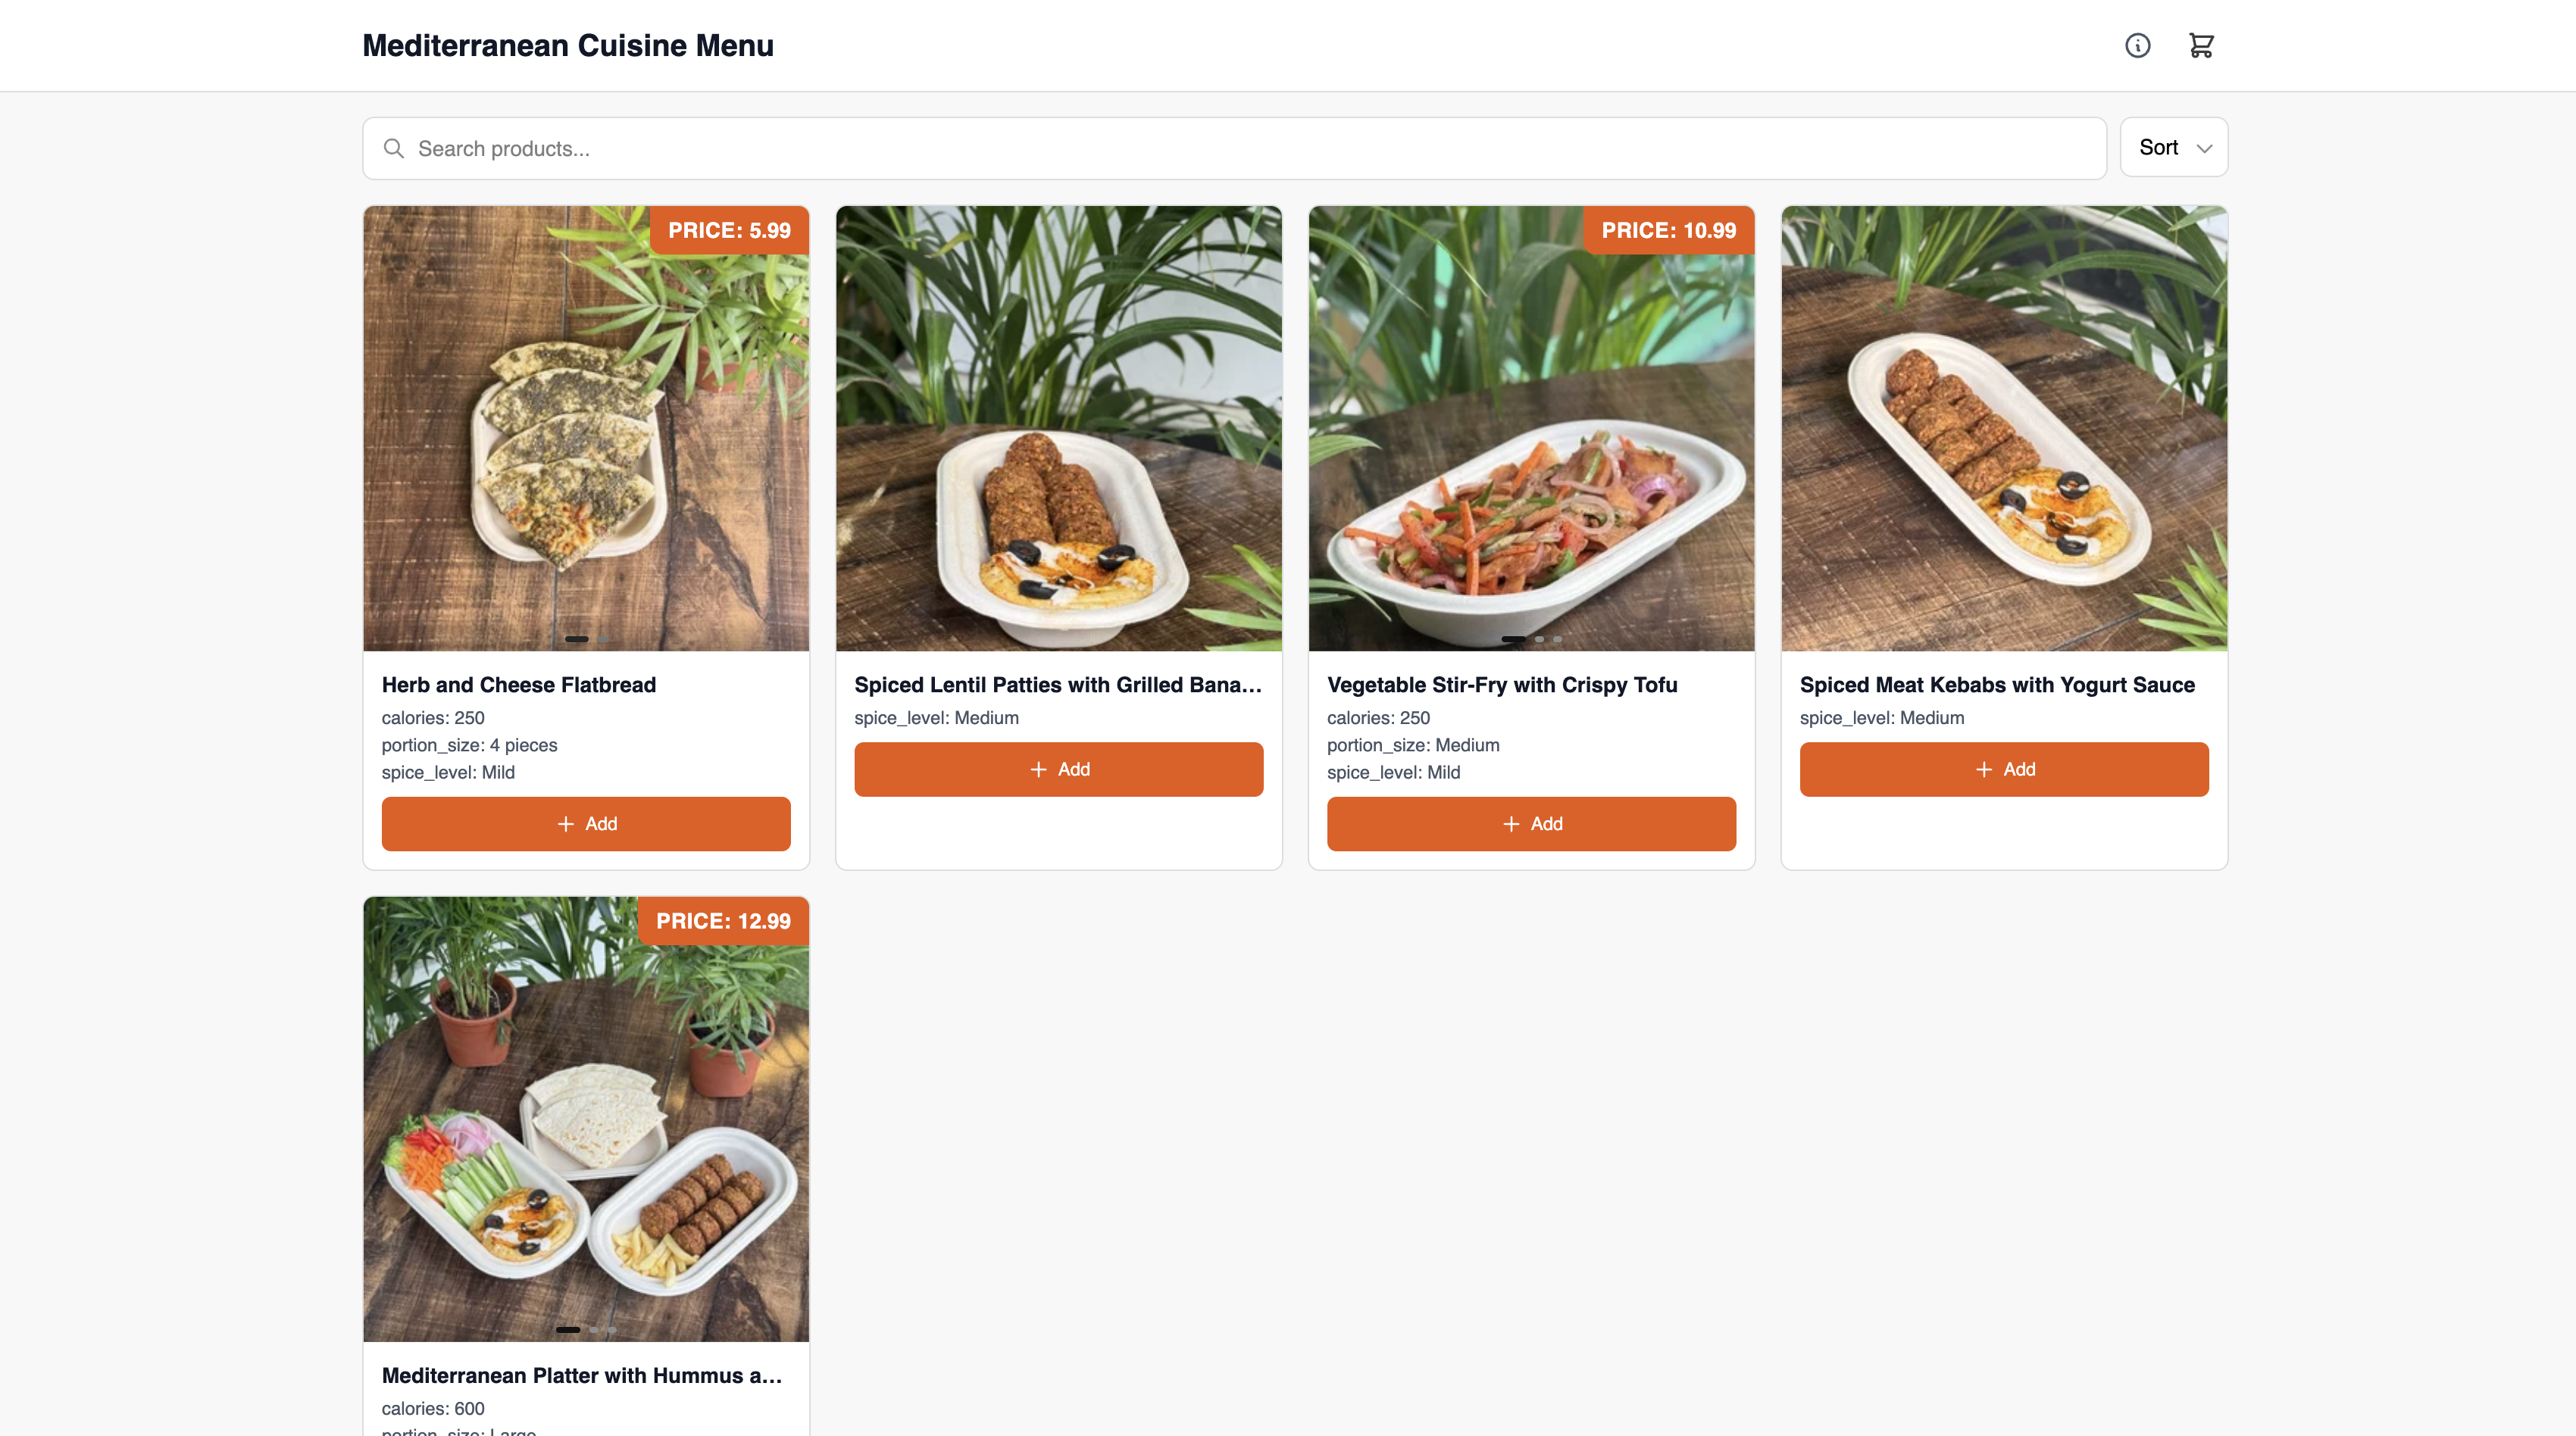The width and height of the screenshot is (2576, 1436).
Task: Open the info icon in header
Action: point(2137,45)
